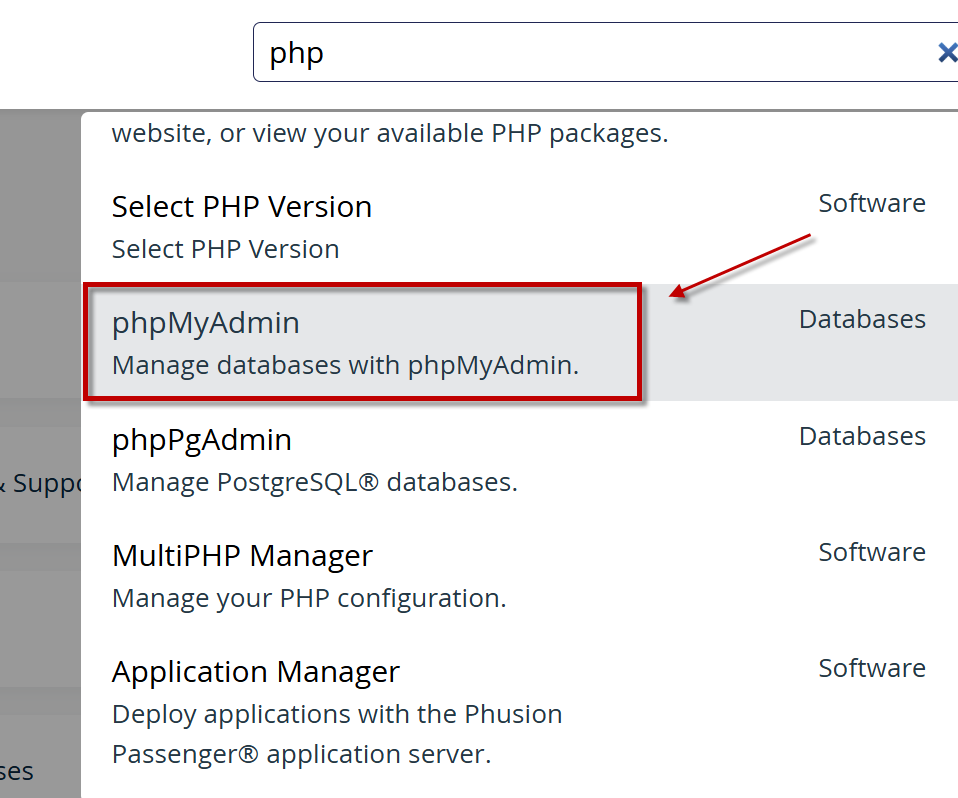
Task: Click the cut-off "ses" text at bottom left
Action: [x=17, y=772]
